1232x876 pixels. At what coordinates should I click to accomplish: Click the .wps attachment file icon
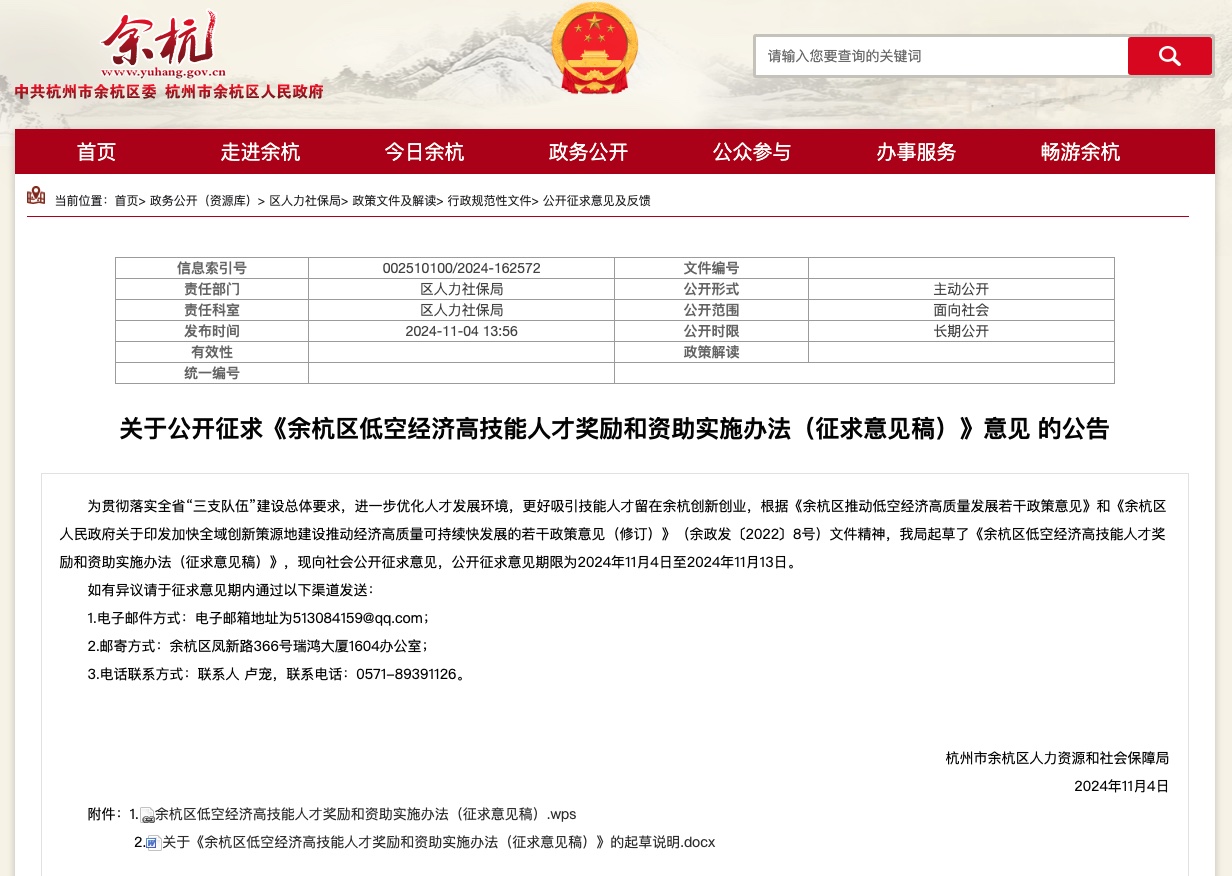coord(147,815)
